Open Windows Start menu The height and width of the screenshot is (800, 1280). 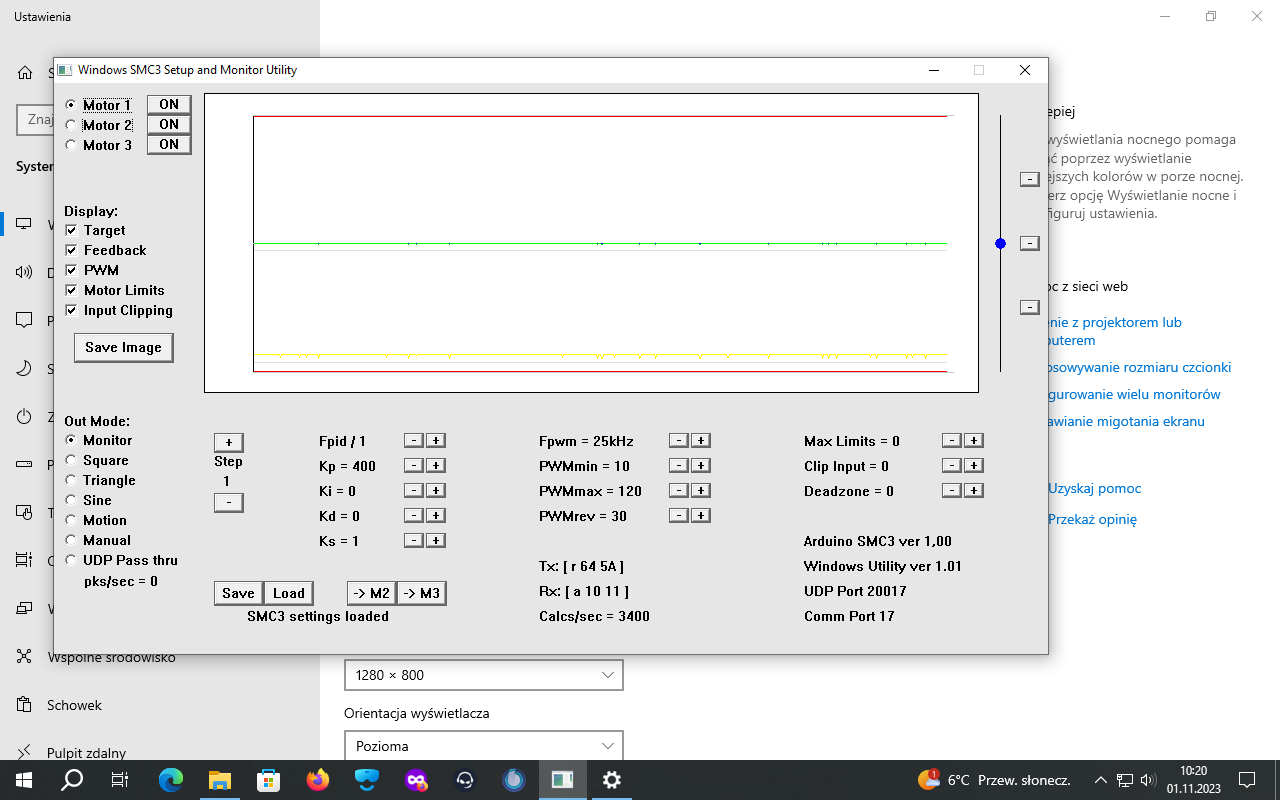coord(24,780)
